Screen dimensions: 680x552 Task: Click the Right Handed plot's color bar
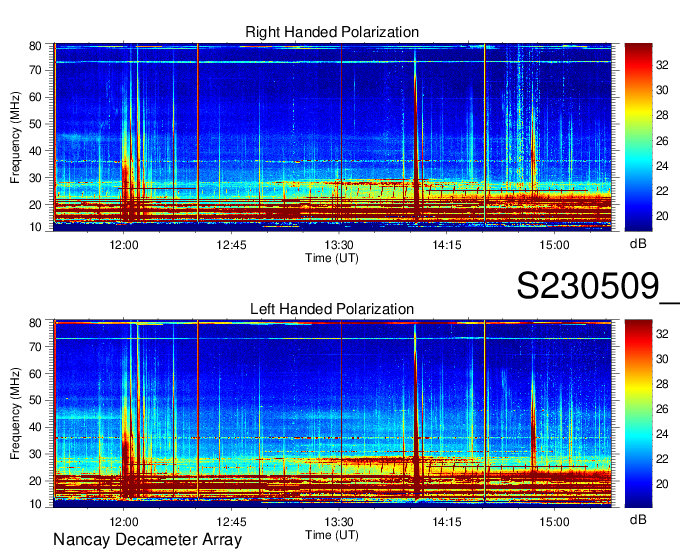638,137
